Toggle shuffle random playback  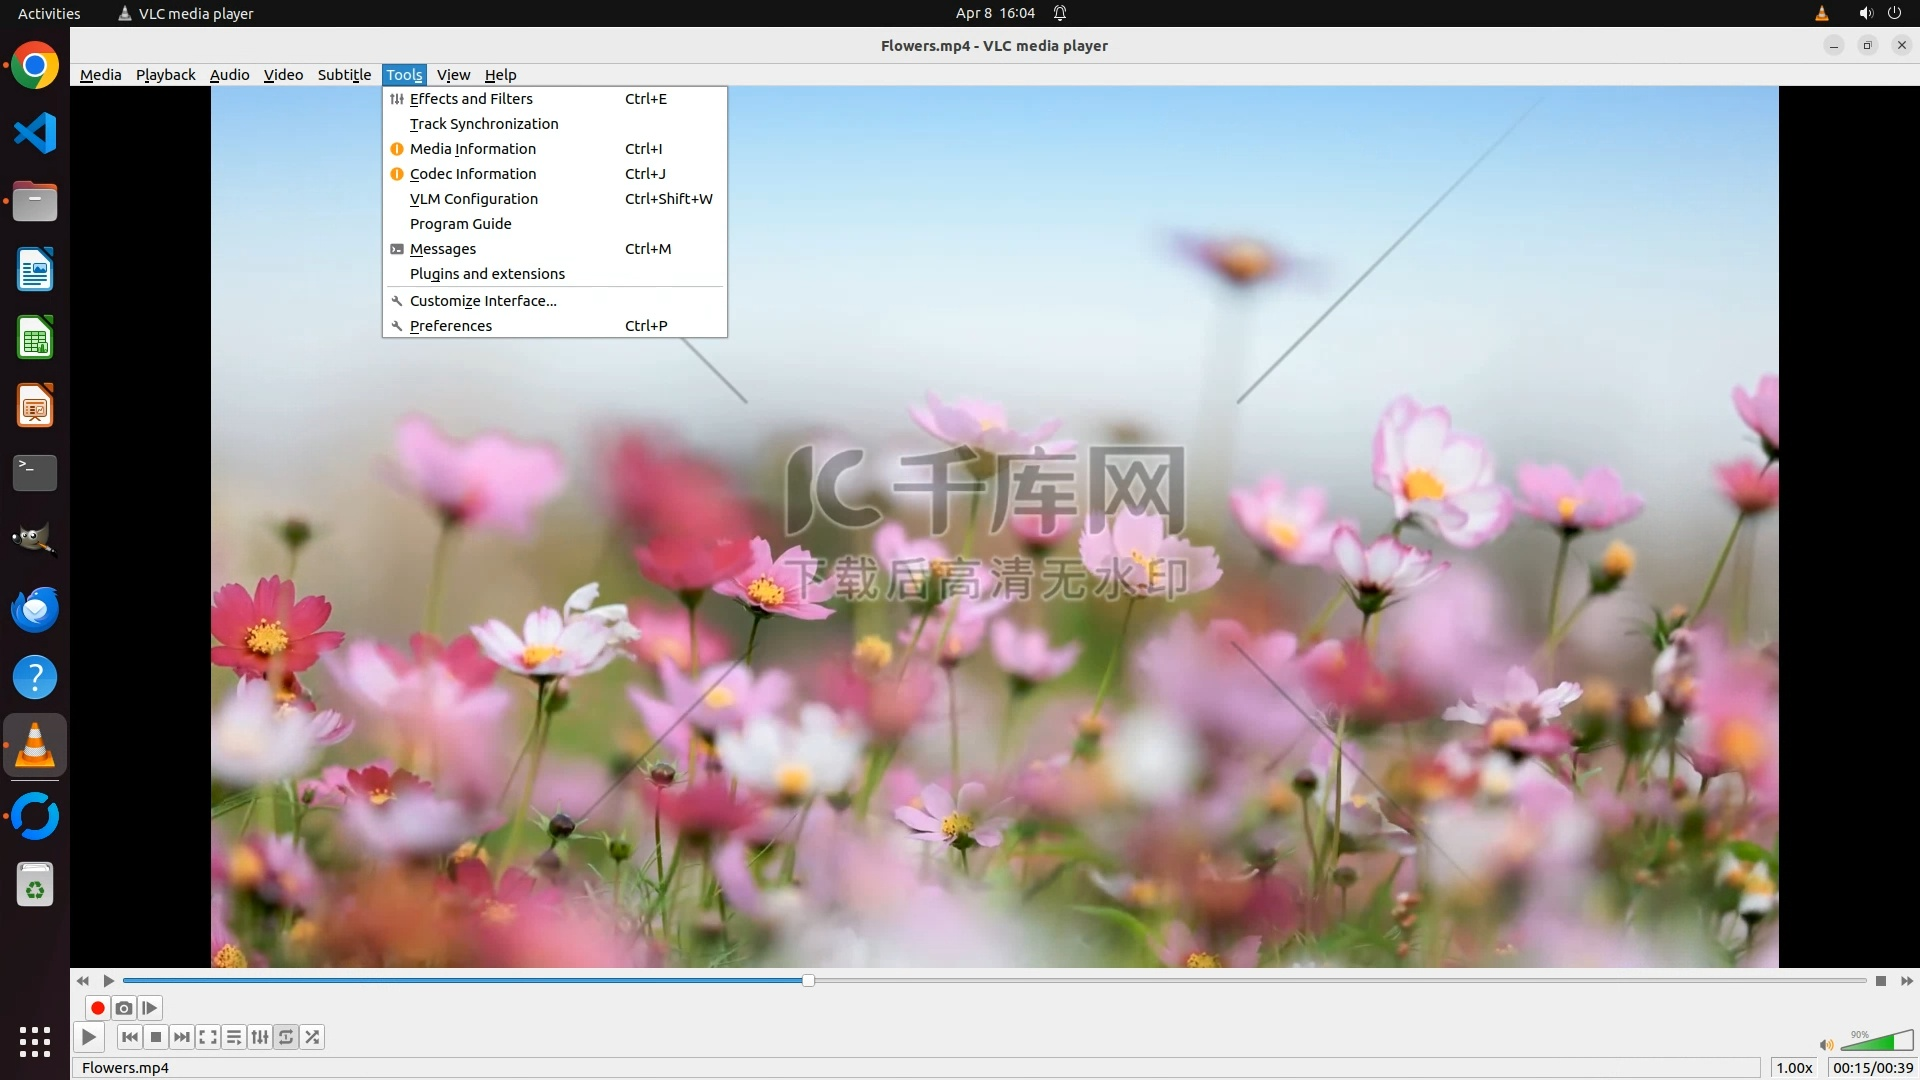coord(312,1037)
